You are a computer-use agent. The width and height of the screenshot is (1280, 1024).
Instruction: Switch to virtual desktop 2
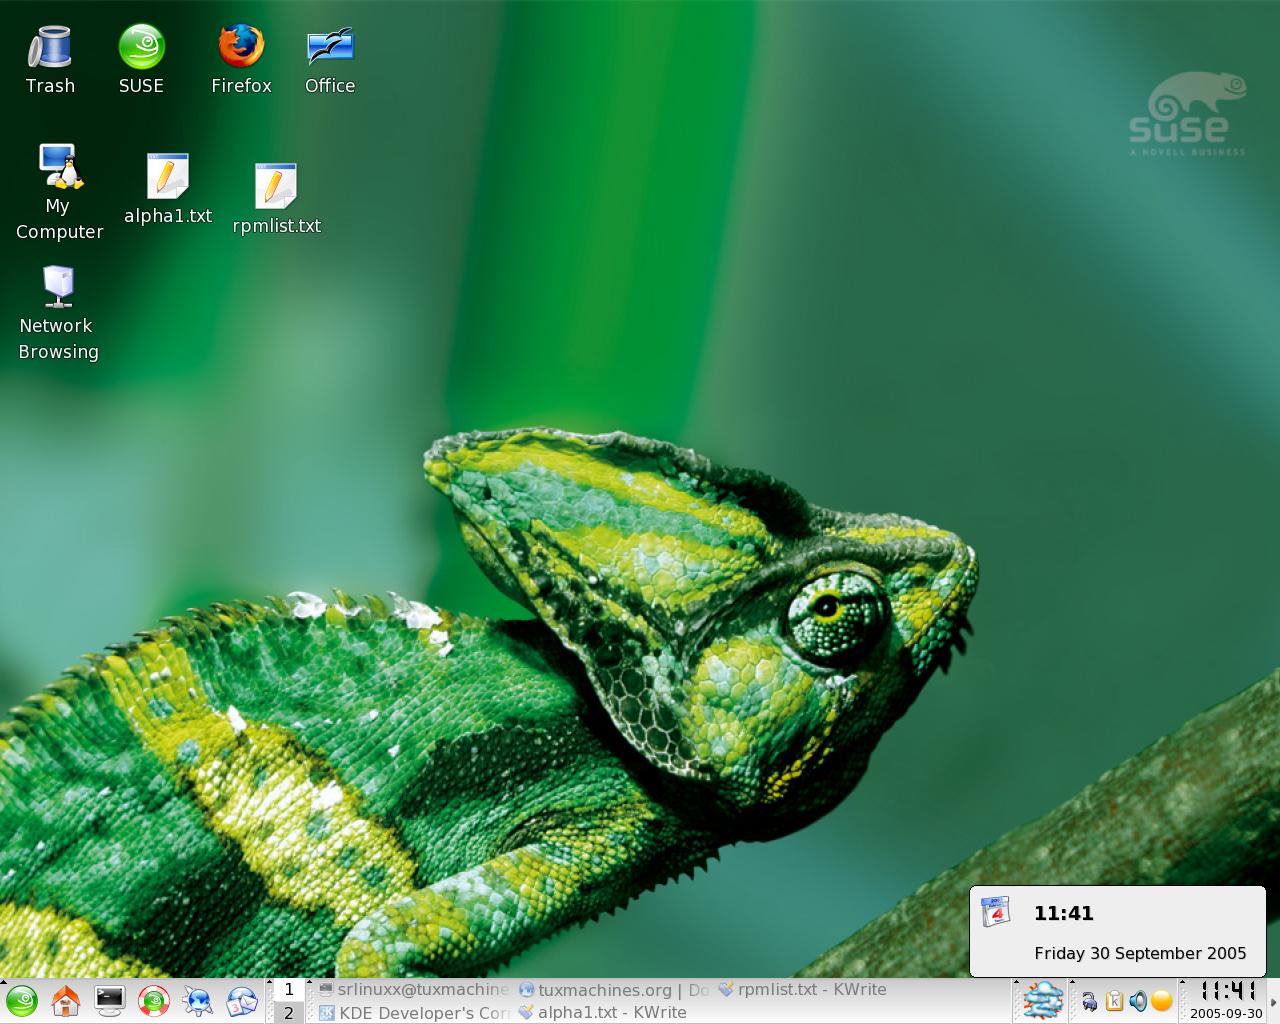coord(289,1012)
